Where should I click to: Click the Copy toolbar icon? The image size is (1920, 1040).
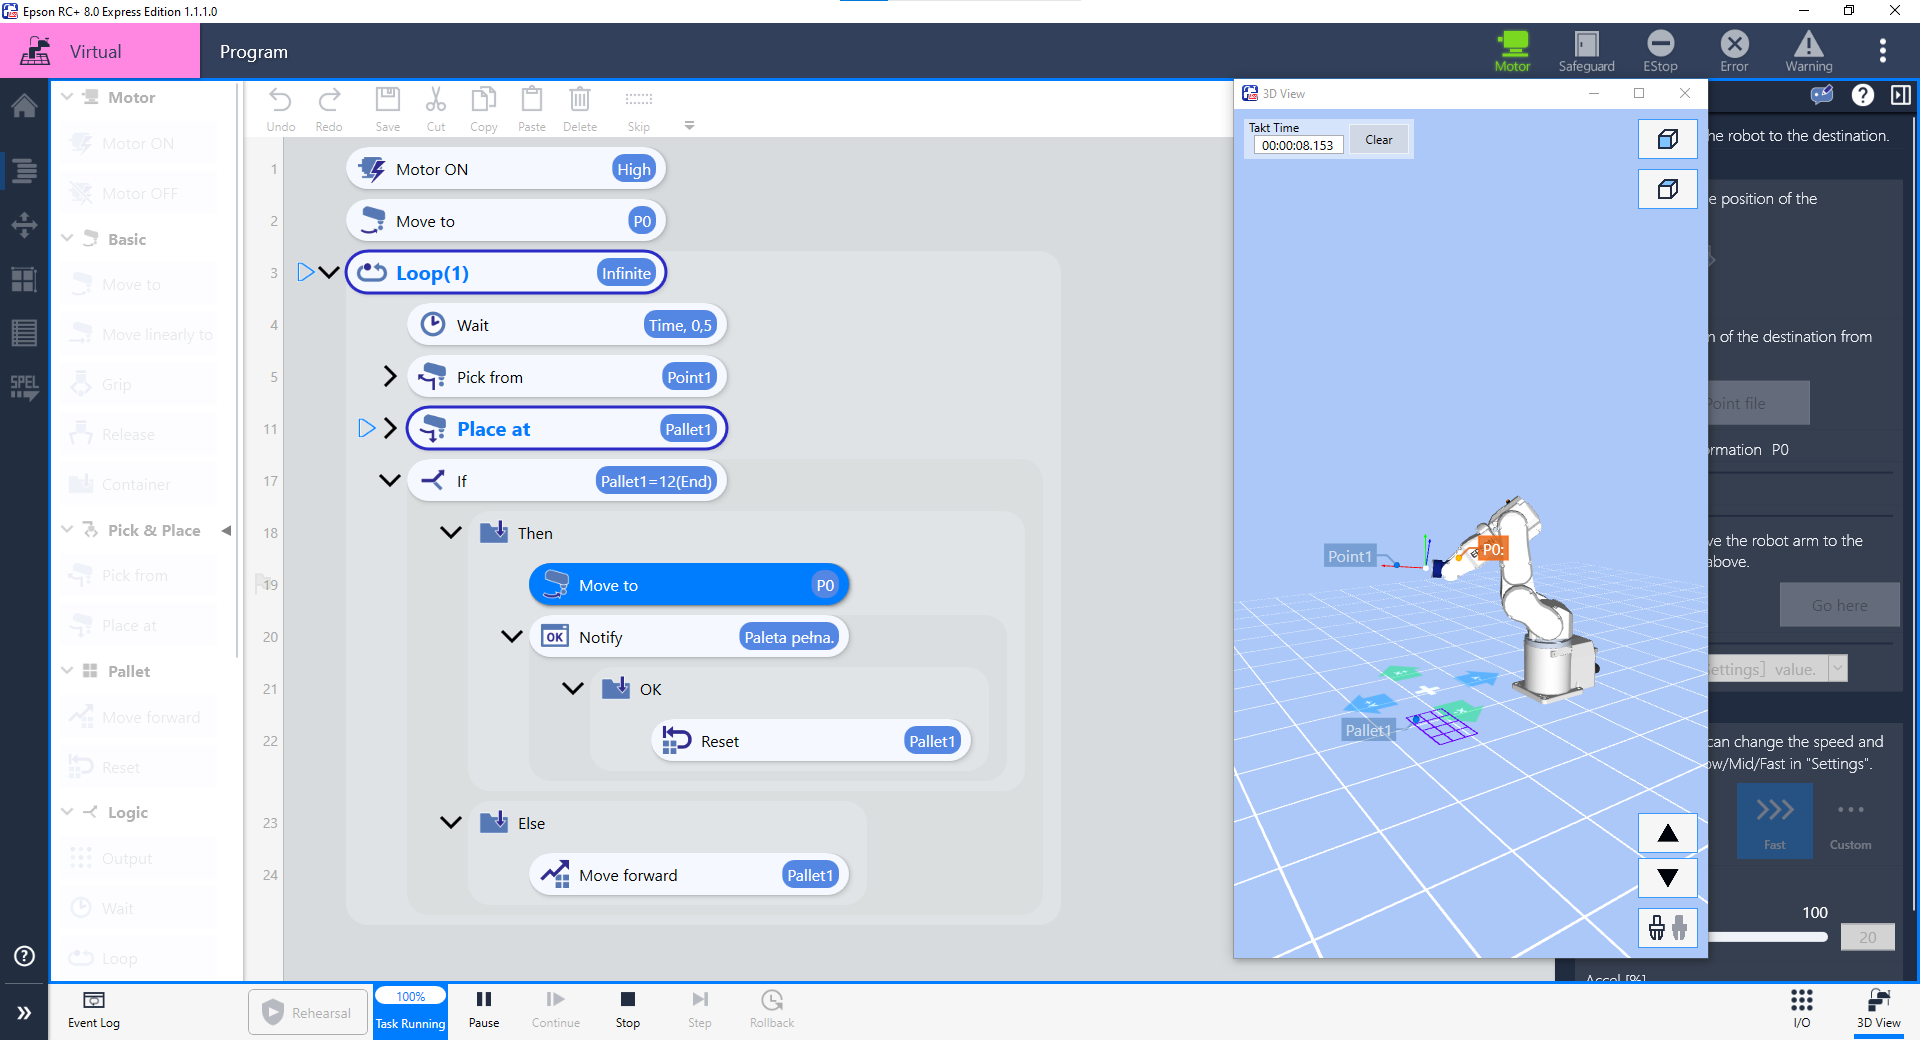pos(484,110)
